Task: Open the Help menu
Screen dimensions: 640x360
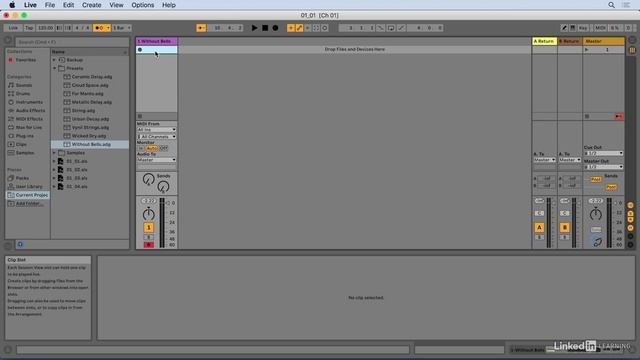Action: click(x=169, y=5)
